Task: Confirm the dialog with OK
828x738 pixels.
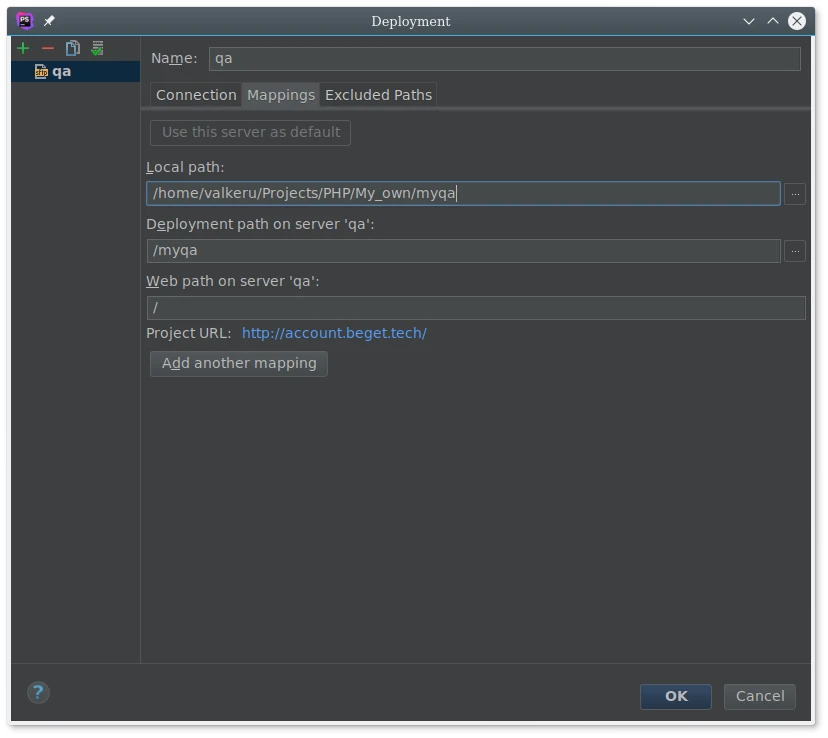Action: (676, 696)
